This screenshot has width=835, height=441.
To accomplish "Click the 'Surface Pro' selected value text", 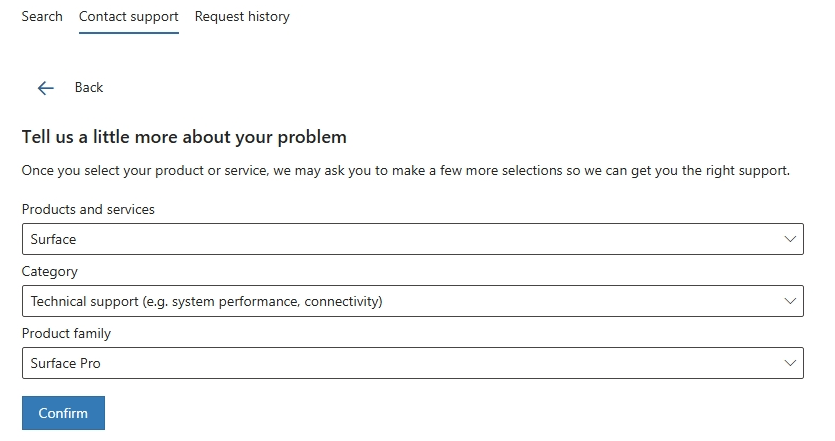I will (x=65, y=363).
